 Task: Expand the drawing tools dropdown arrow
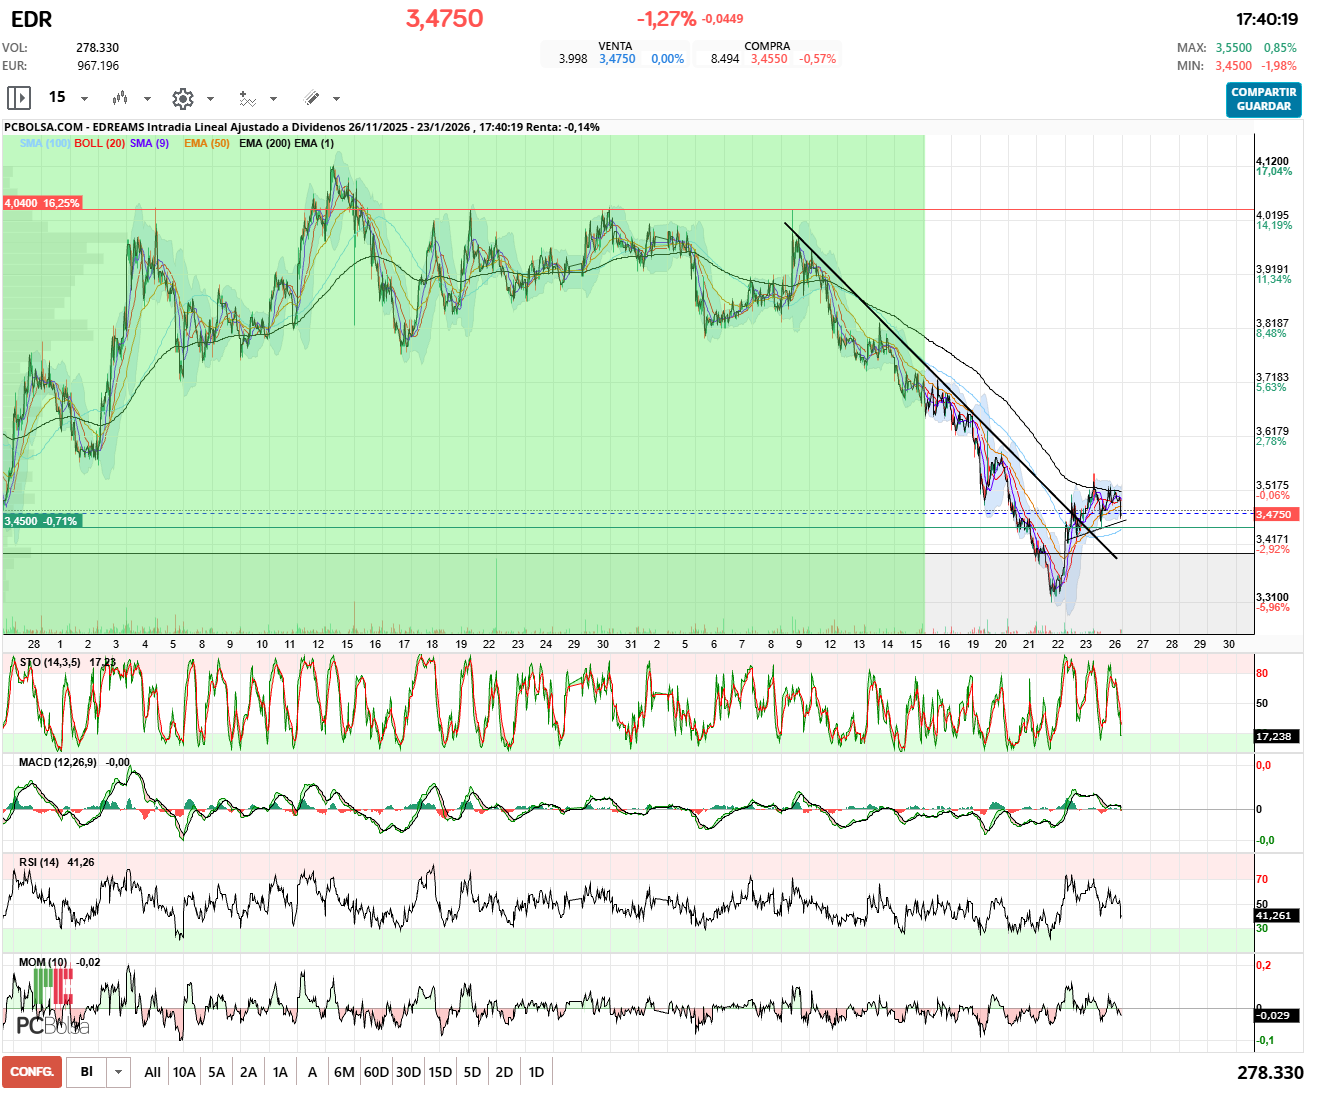click(x=336, y=99)
